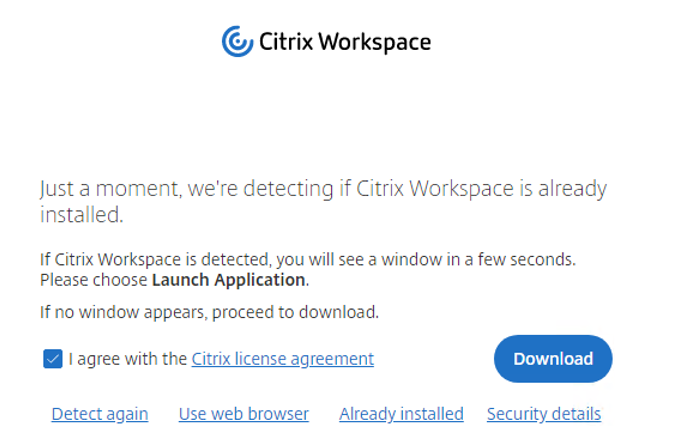Click the Citrix Workspace title text

[x=344, y=42]
